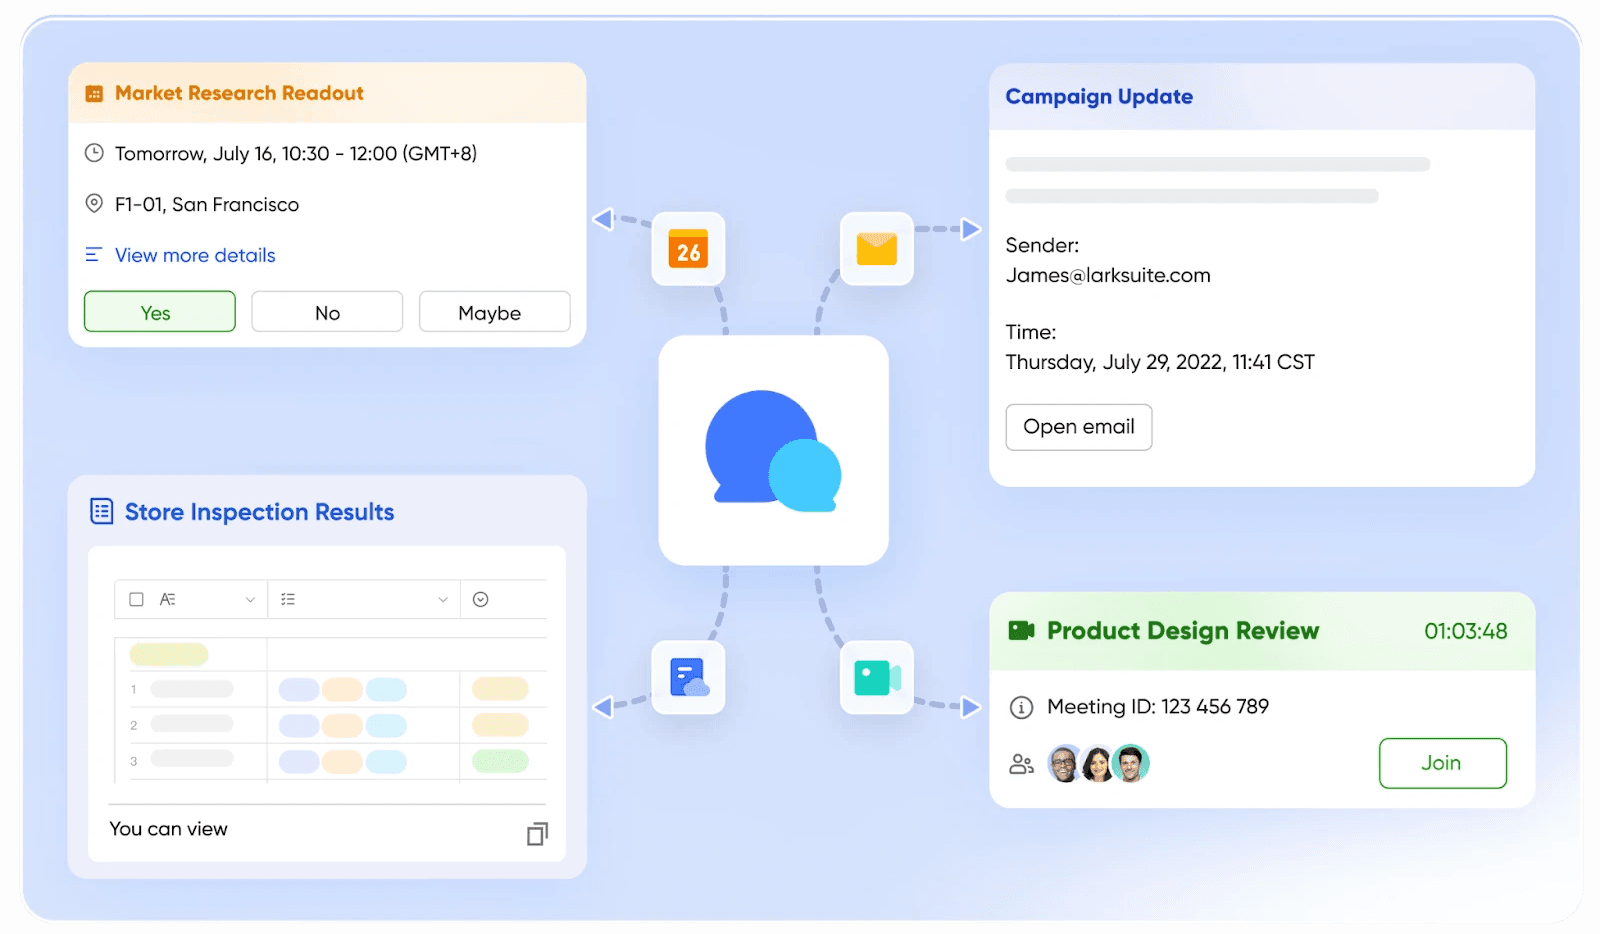Click the Store Inspection Results title

[259, 512]
